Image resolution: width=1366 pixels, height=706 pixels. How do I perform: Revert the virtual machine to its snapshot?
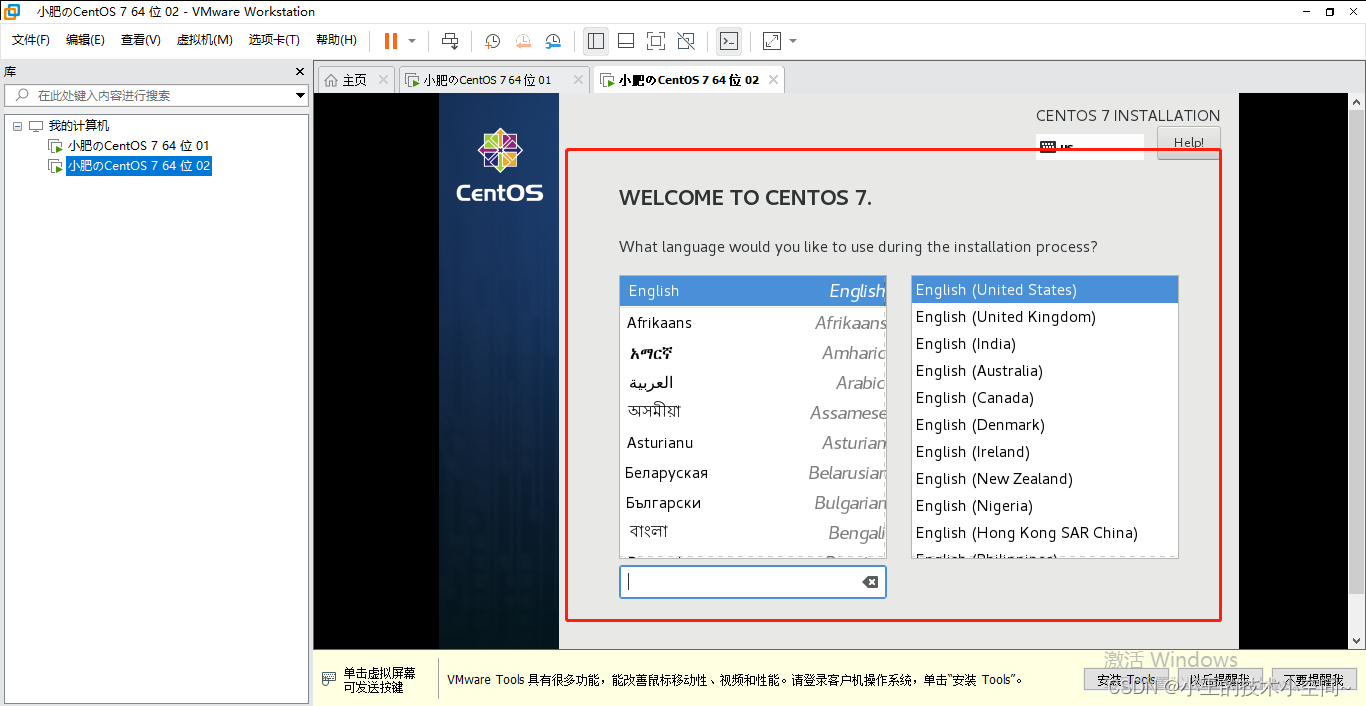tap(523, 41)
